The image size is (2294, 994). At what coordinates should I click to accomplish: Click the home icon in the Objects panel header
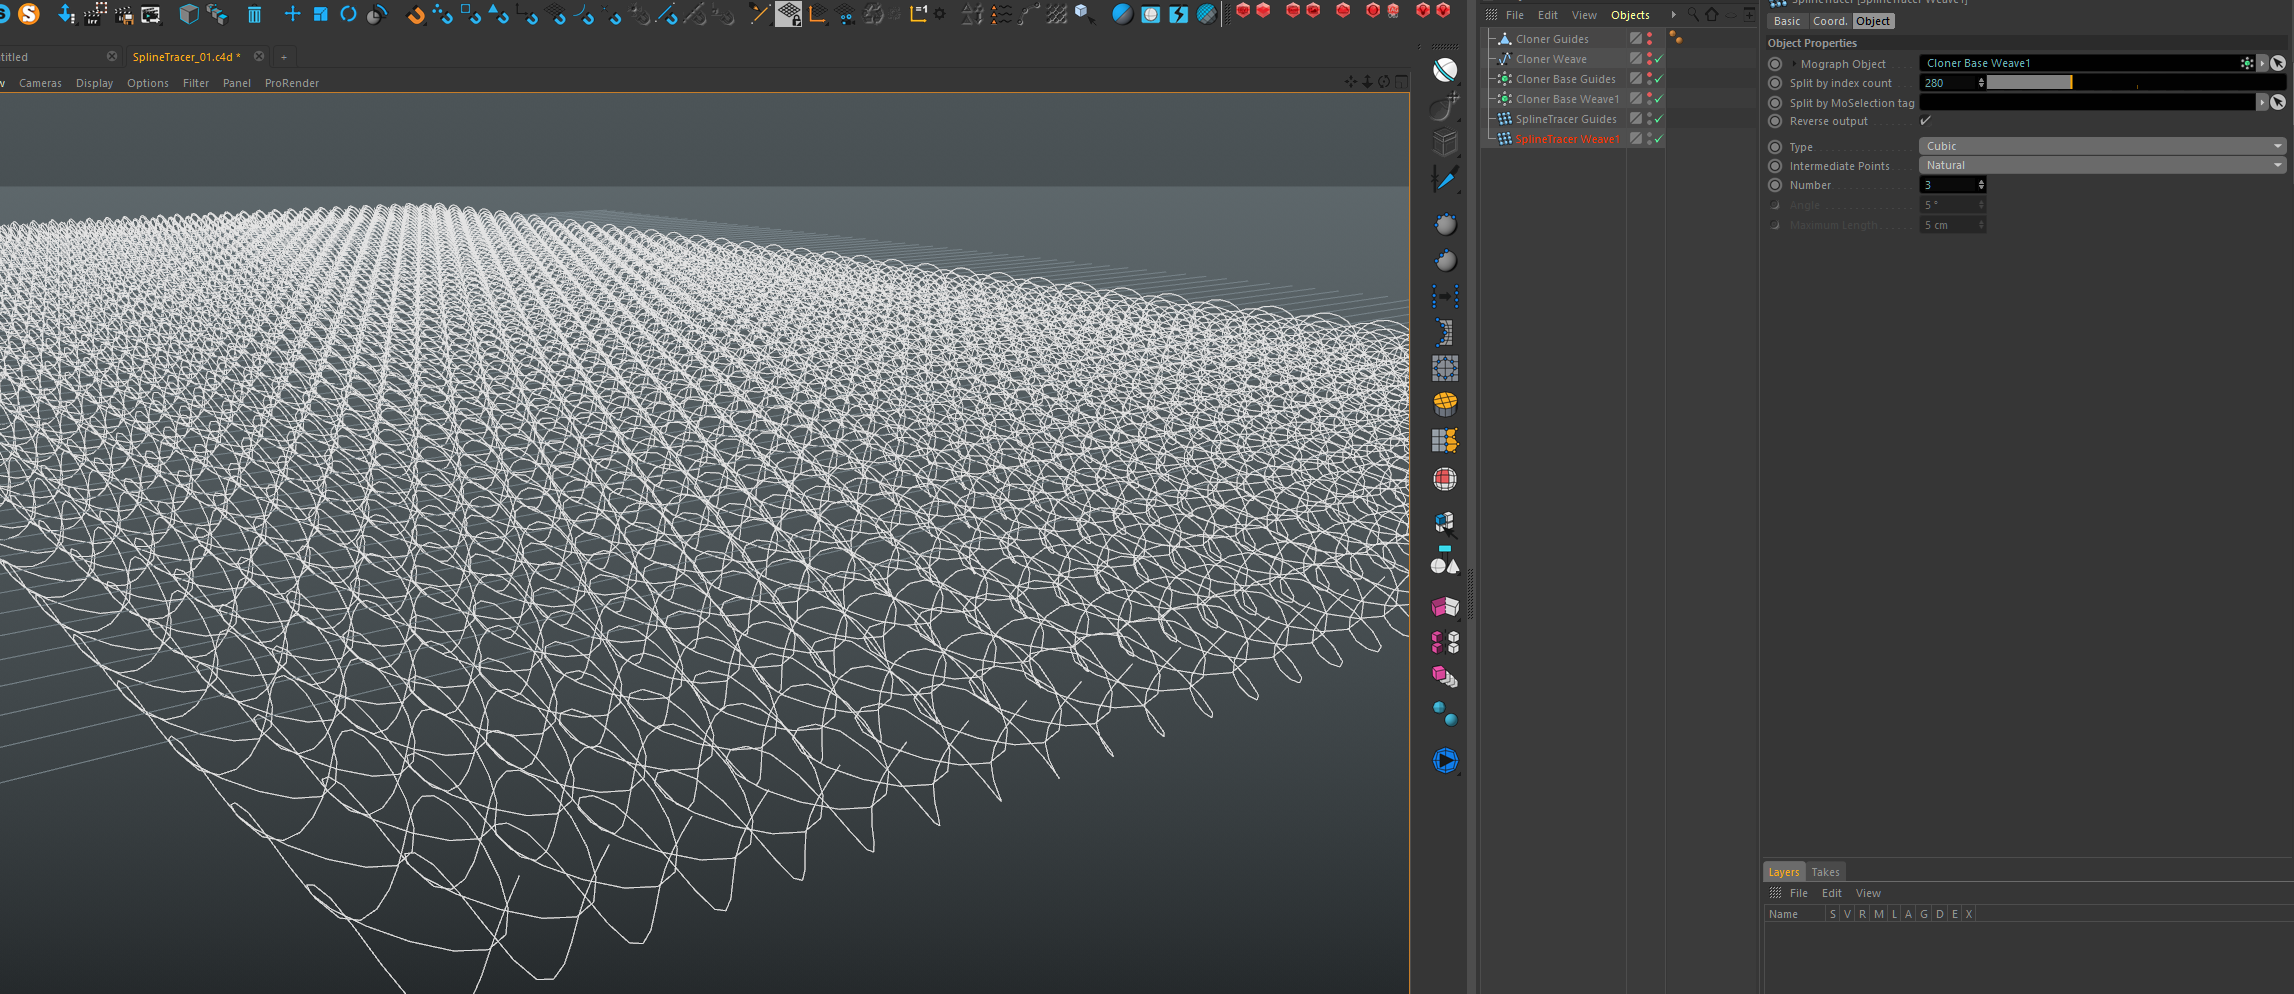[1712, 14]
